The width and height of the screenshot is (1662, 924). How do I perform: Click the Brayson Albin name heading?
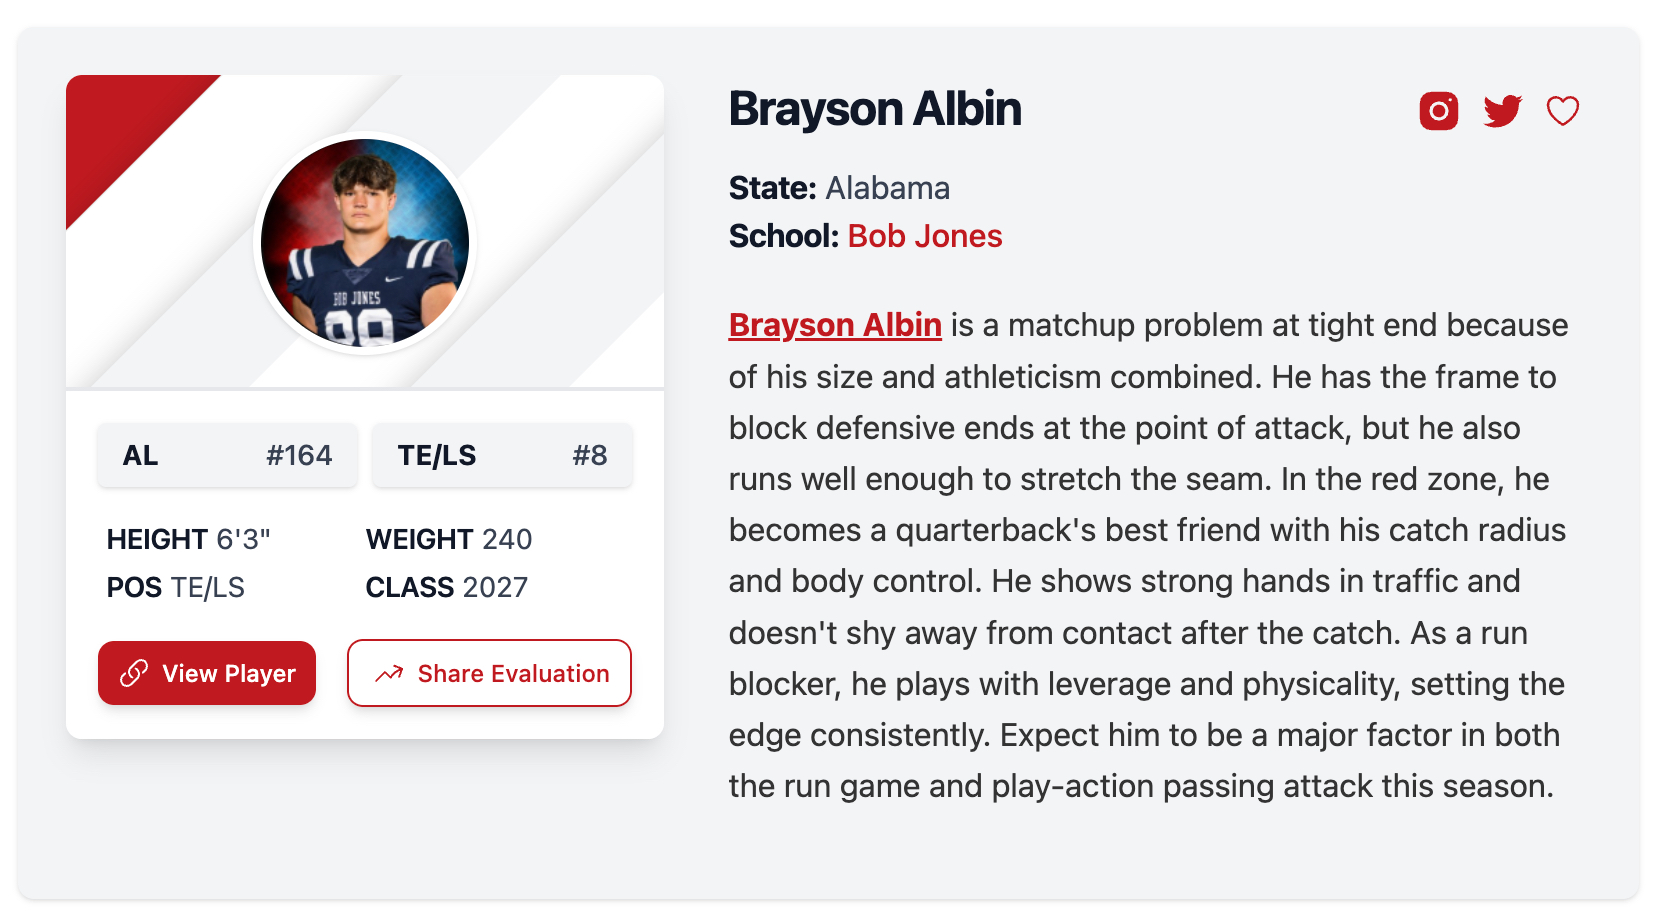(x=875, y=109)
